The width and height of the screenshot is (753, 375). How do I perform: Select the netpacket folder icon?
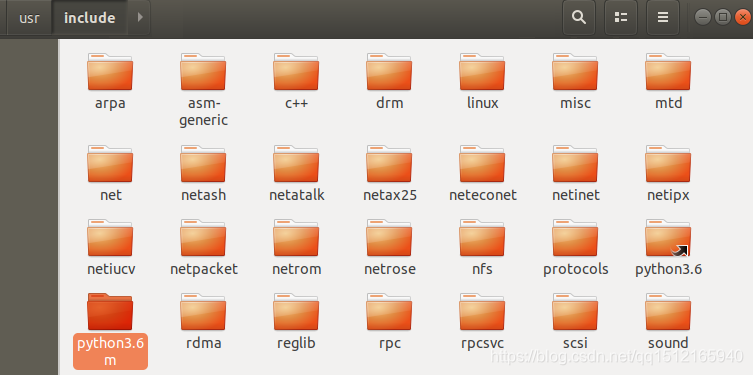click(203, 238)
